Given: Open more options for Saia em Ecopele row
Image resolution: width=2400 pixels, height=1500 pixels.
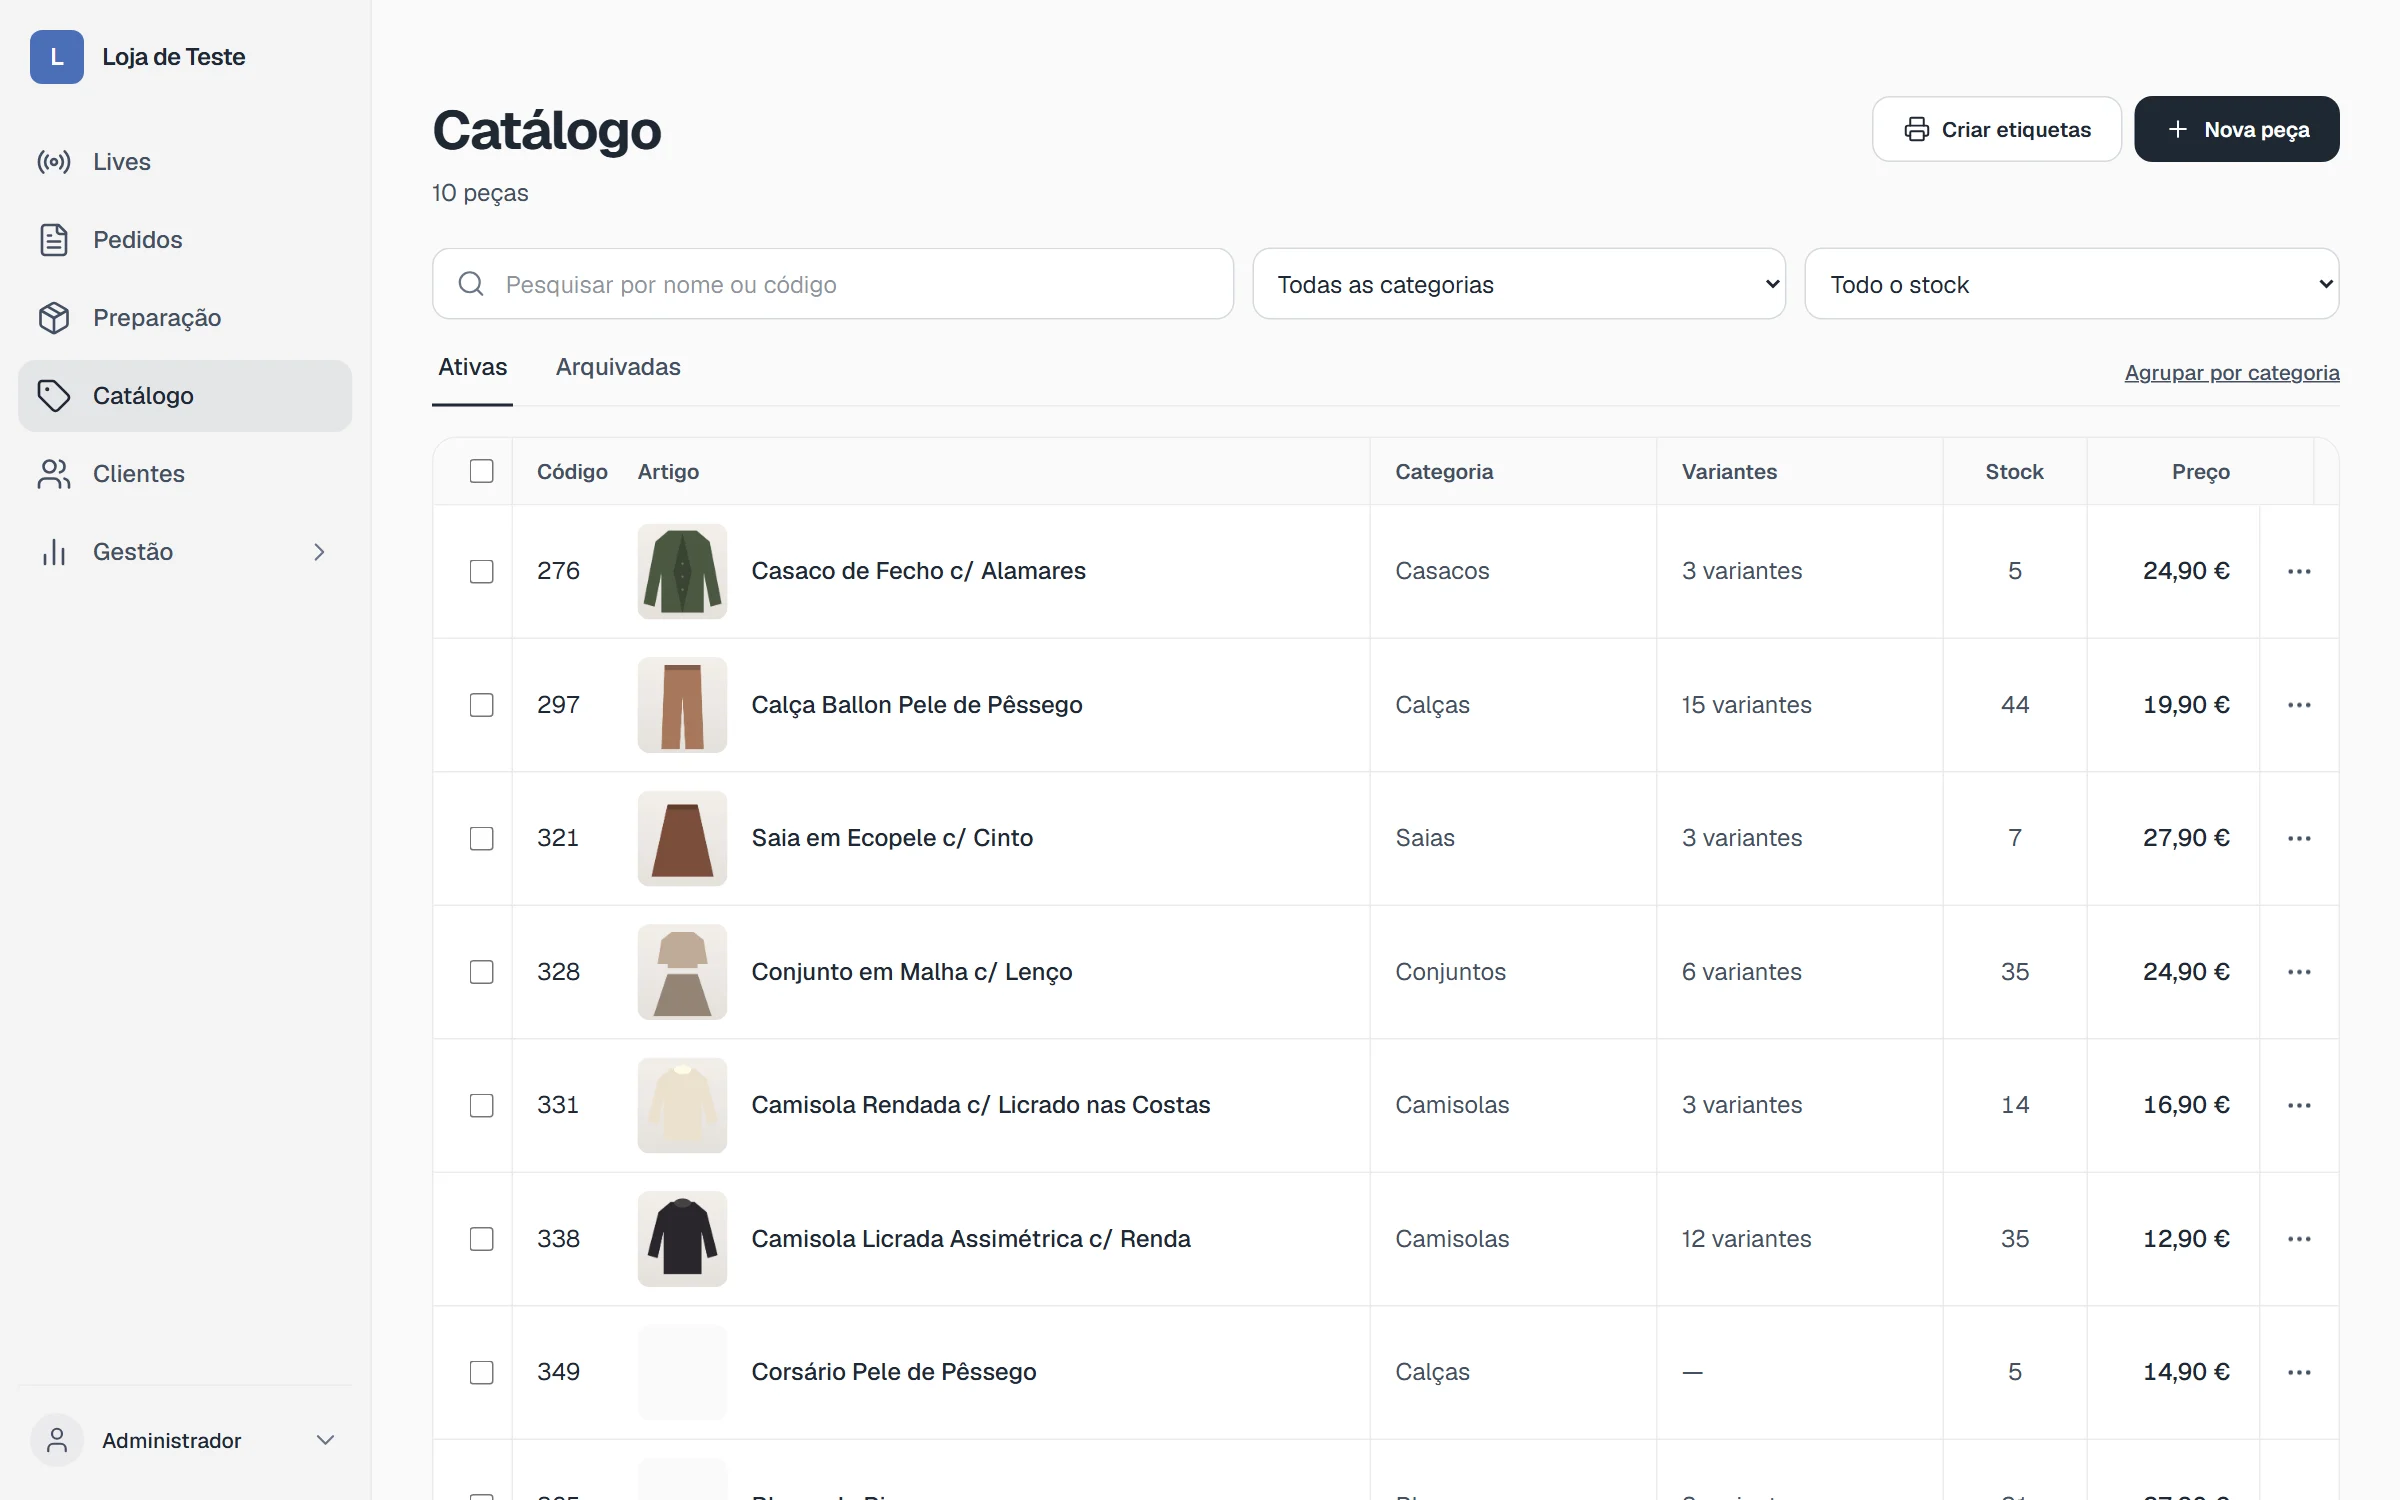Looking at the screenshot, I should pos(2299,838).
